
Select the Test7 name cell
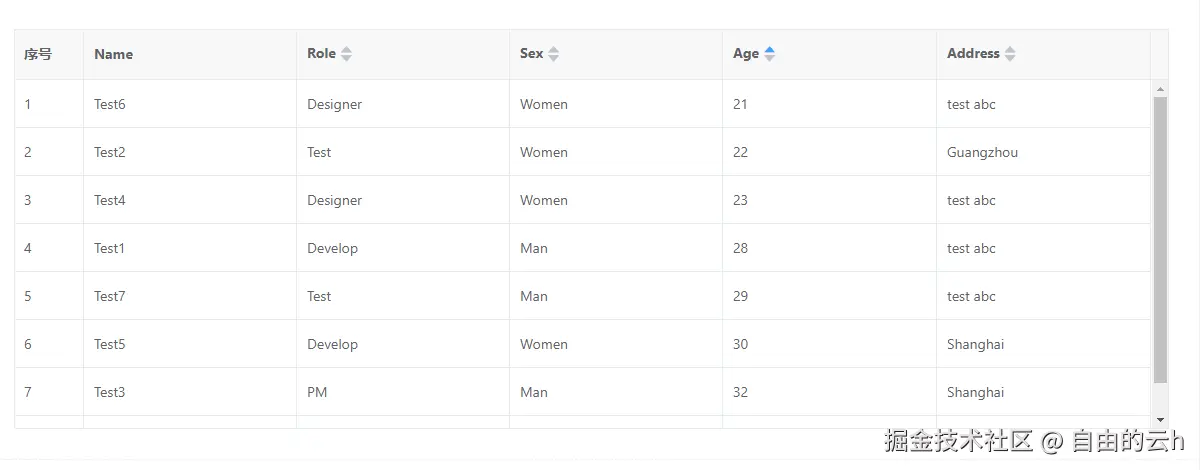click(110, 296)
